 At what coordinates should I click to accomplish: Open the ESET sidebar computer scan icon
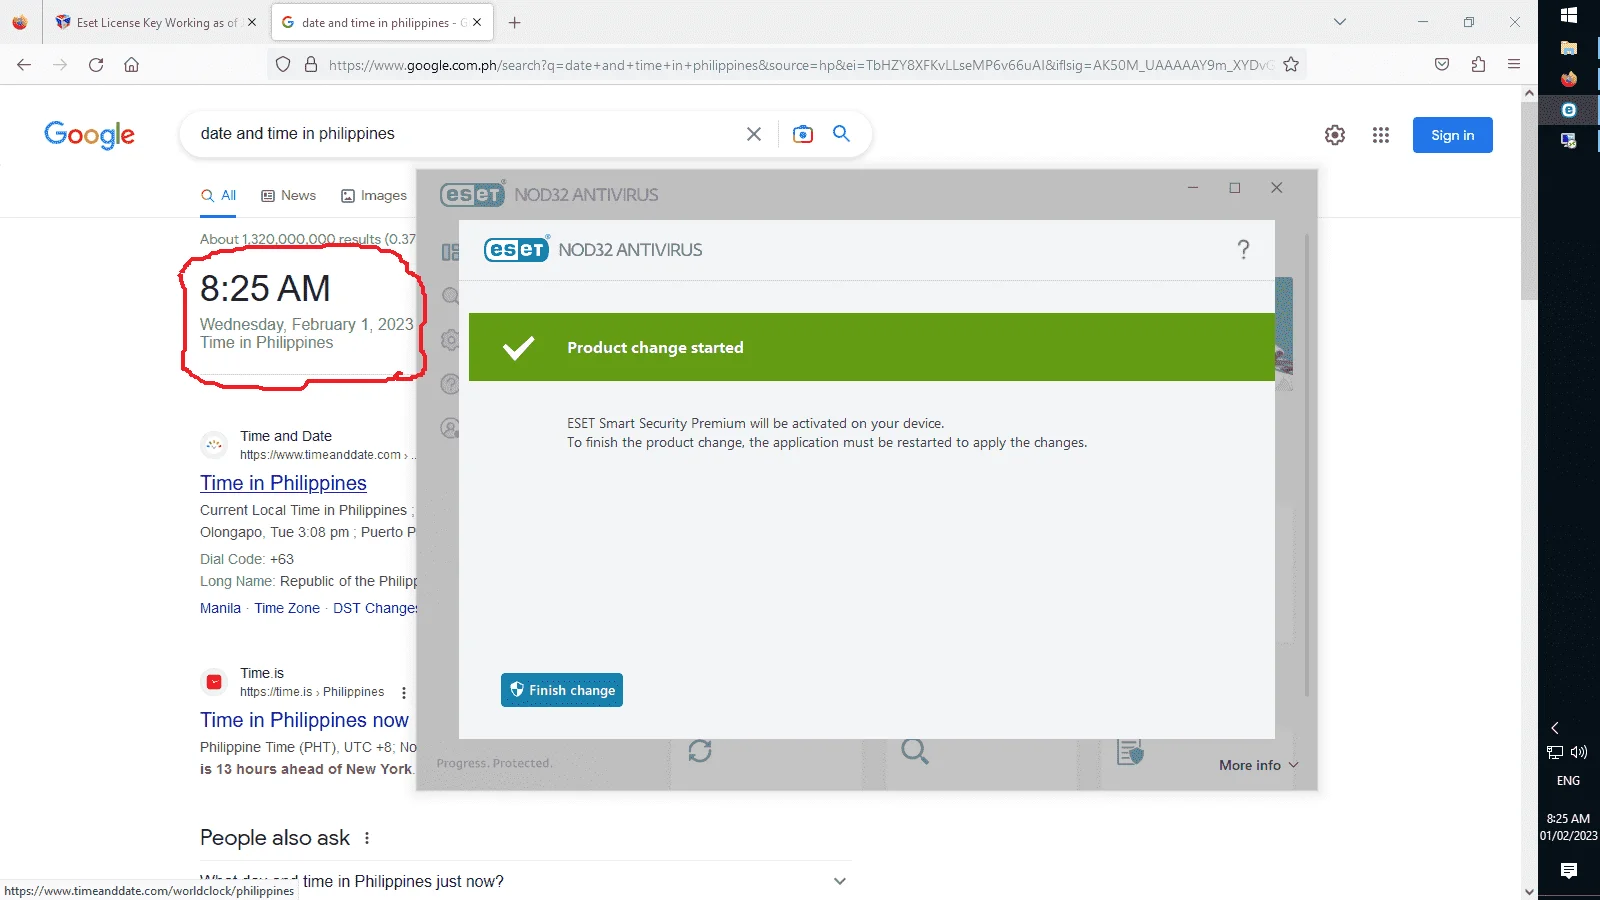(x=451, y=296)
